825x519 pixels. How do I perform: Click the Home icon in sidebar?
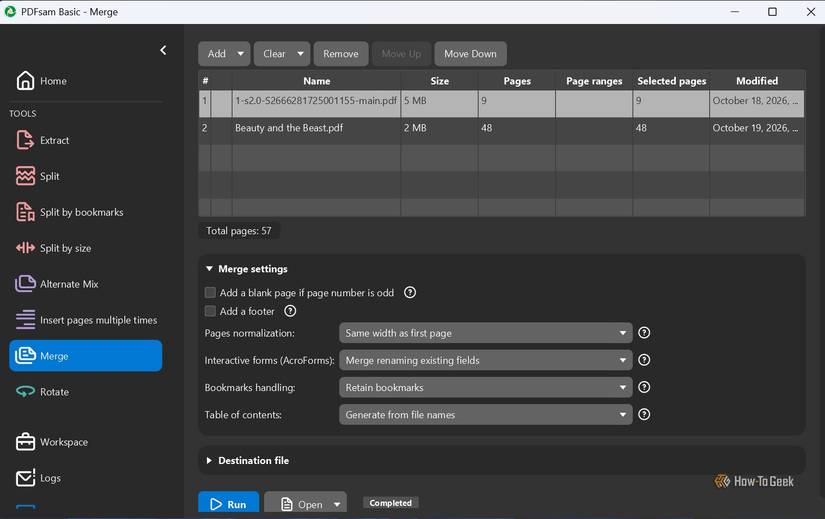tap(25, 81)
